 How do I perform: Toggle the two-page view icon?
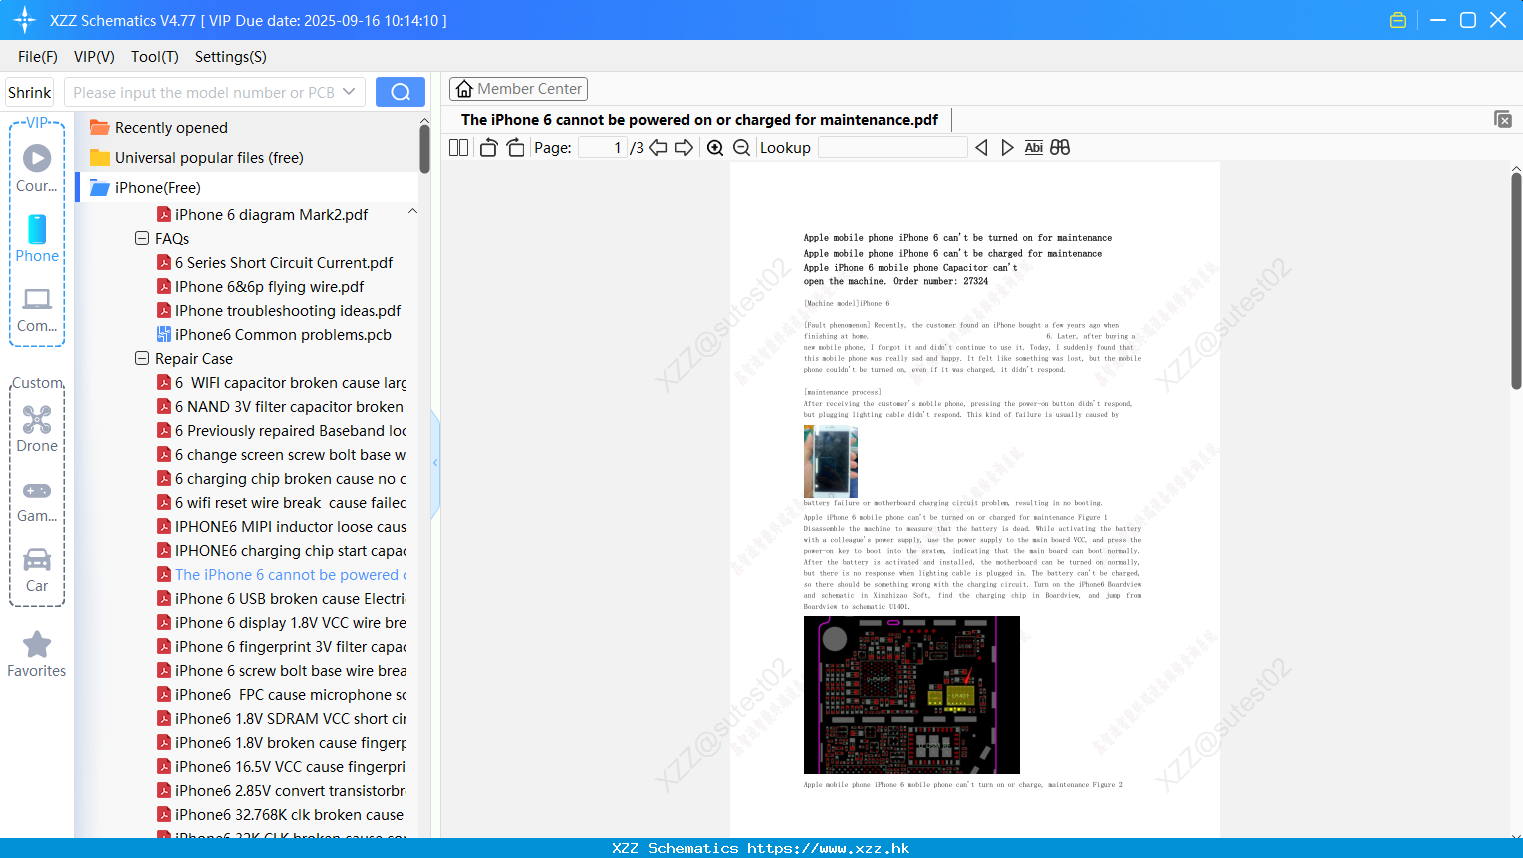(459, 148)
